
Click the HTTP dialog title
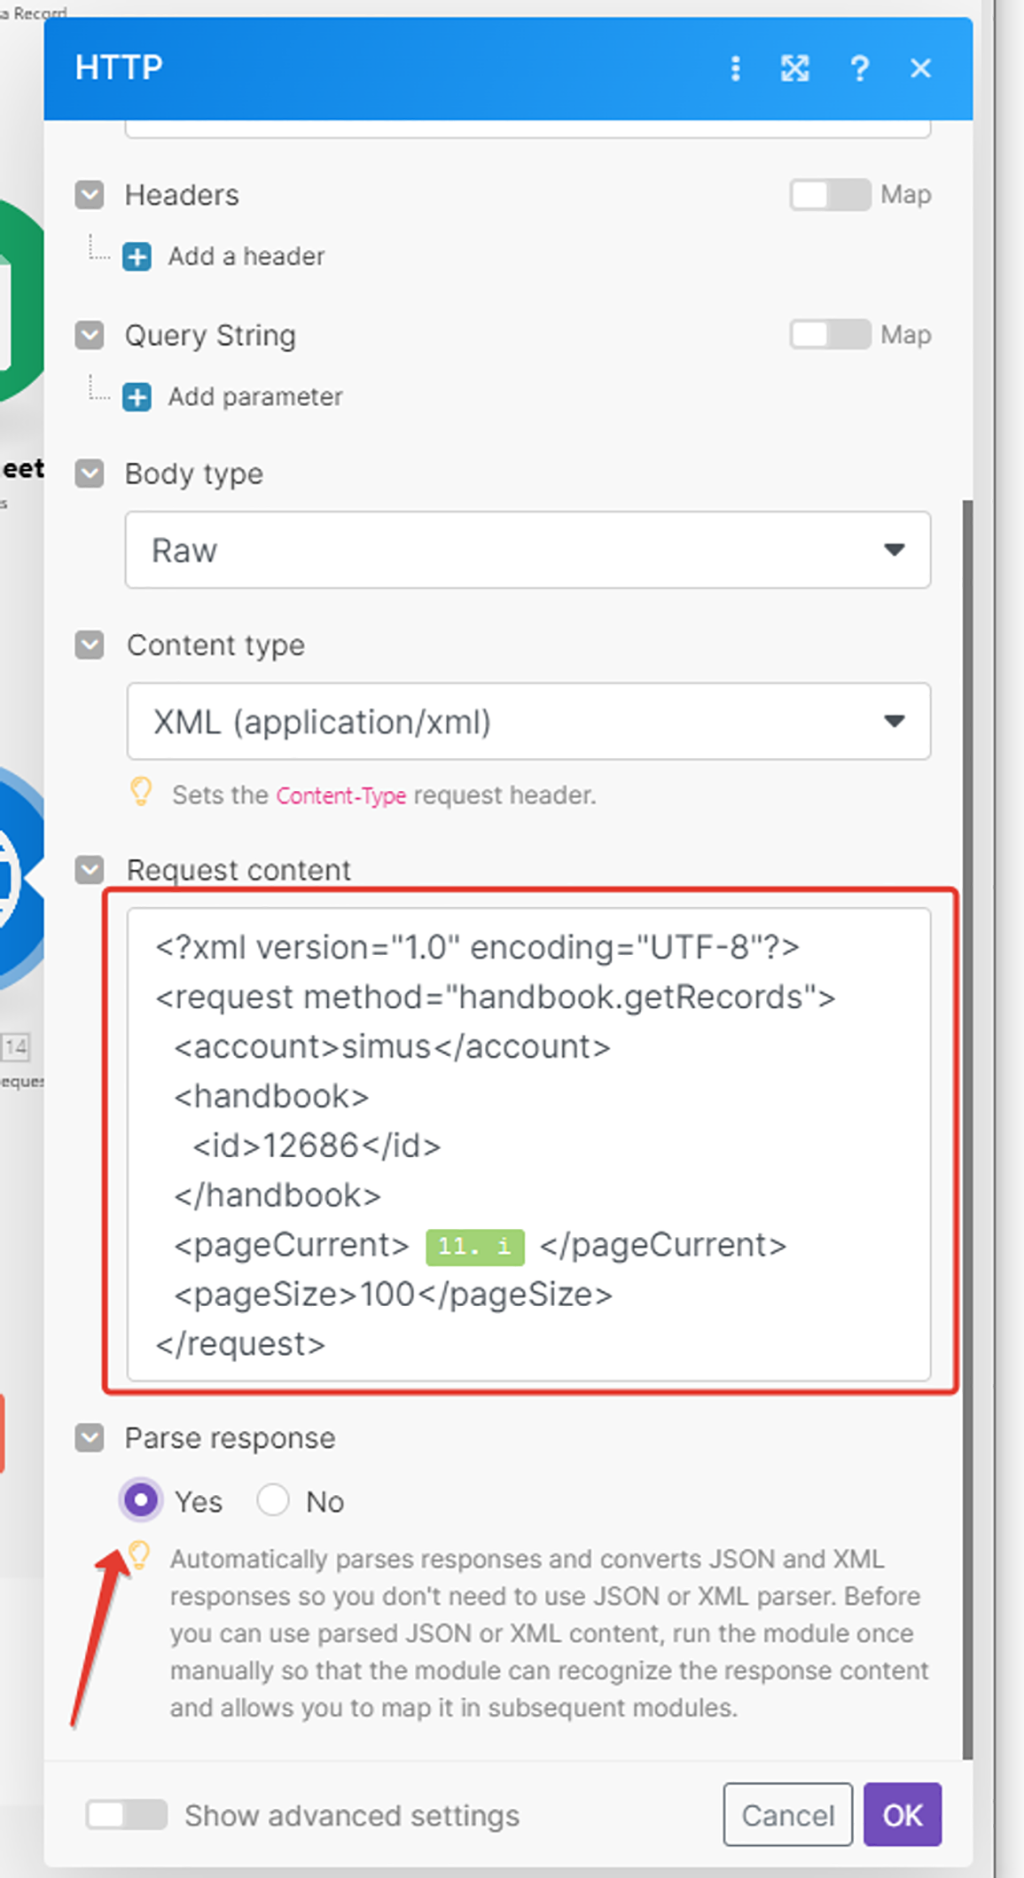[x=119, y=68]
